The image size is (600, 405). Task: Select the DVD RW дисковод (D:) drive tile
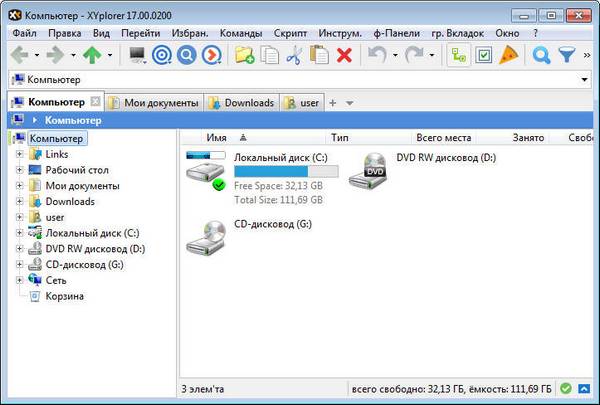pos(422,170)
